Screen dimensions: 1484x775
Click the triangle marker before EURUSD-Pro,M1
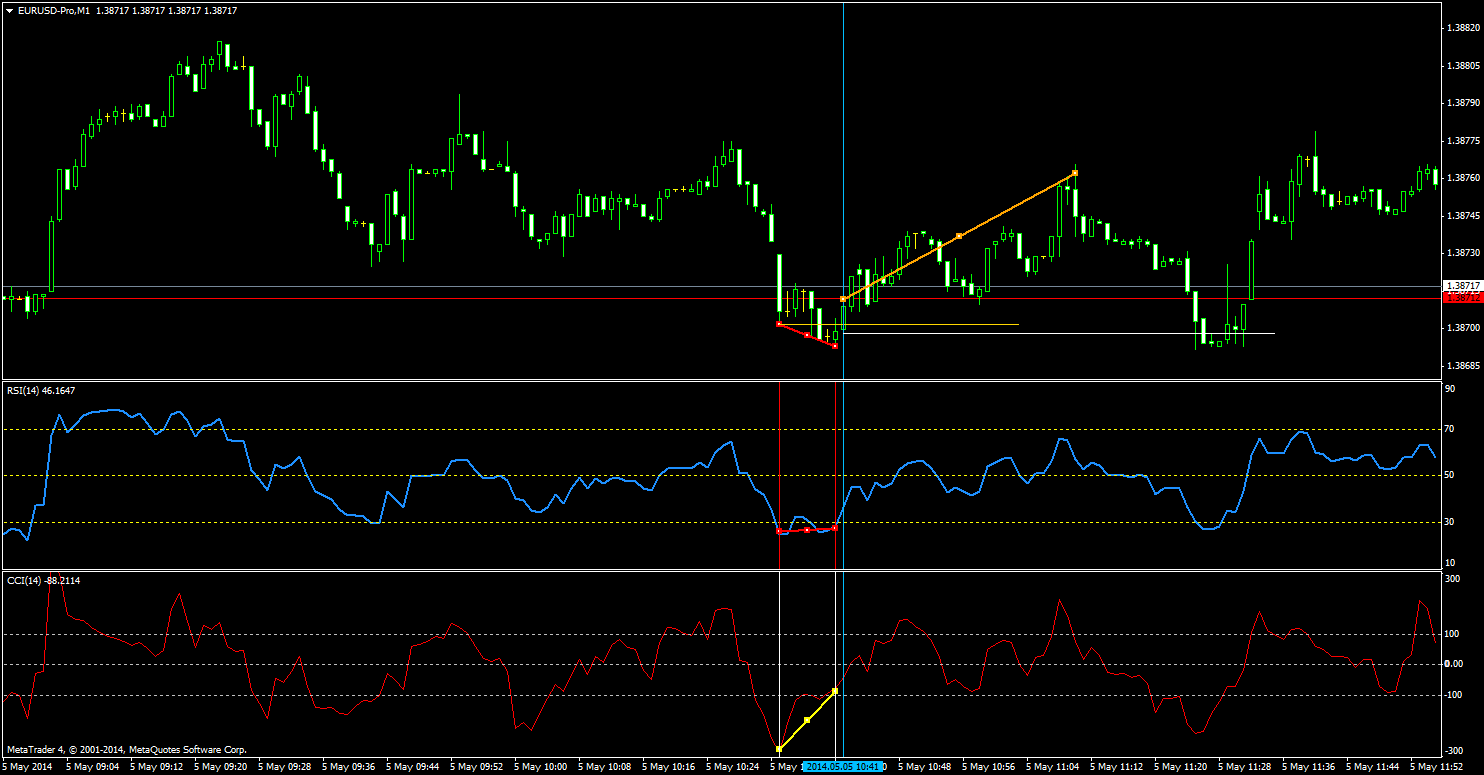click(x=9, y=10)
